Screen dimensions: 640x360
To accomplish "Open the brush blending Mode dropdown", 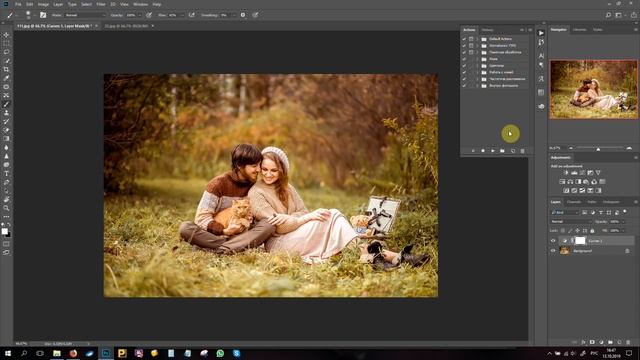I will 84,15.
